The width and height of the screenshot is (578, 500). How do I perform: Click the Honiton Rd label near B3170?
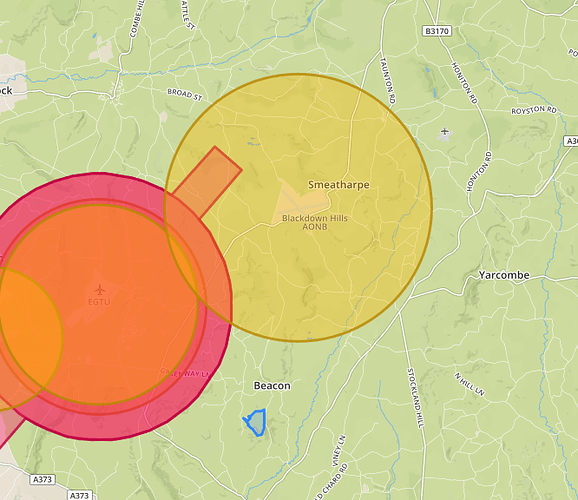[x=464, y=83]
